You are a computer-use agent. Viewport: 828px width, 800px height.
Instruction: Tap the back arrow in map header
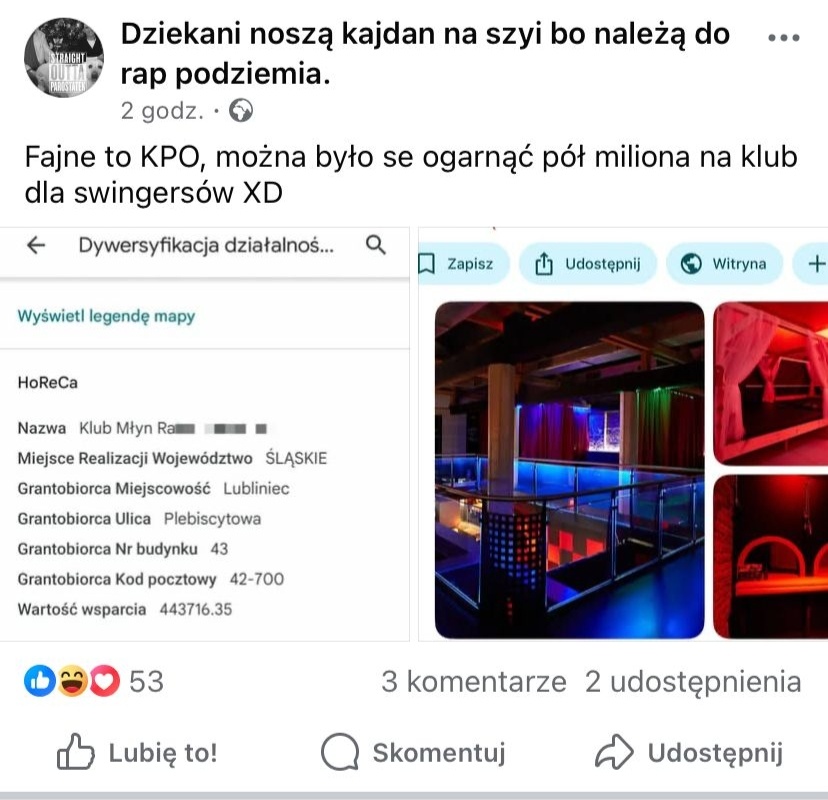click(36, 245)
